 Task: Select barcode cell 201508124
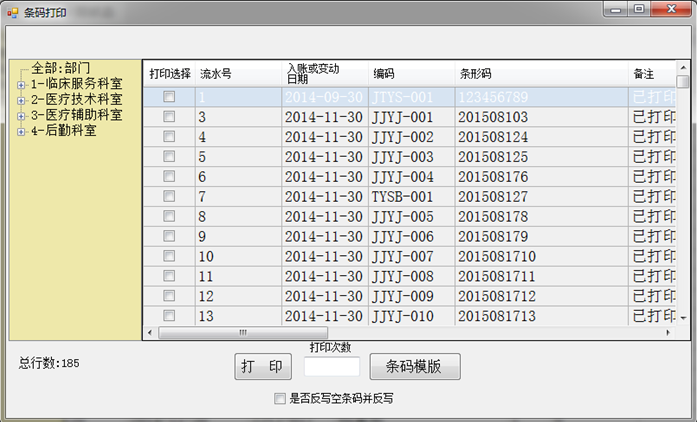pos(541,137)
